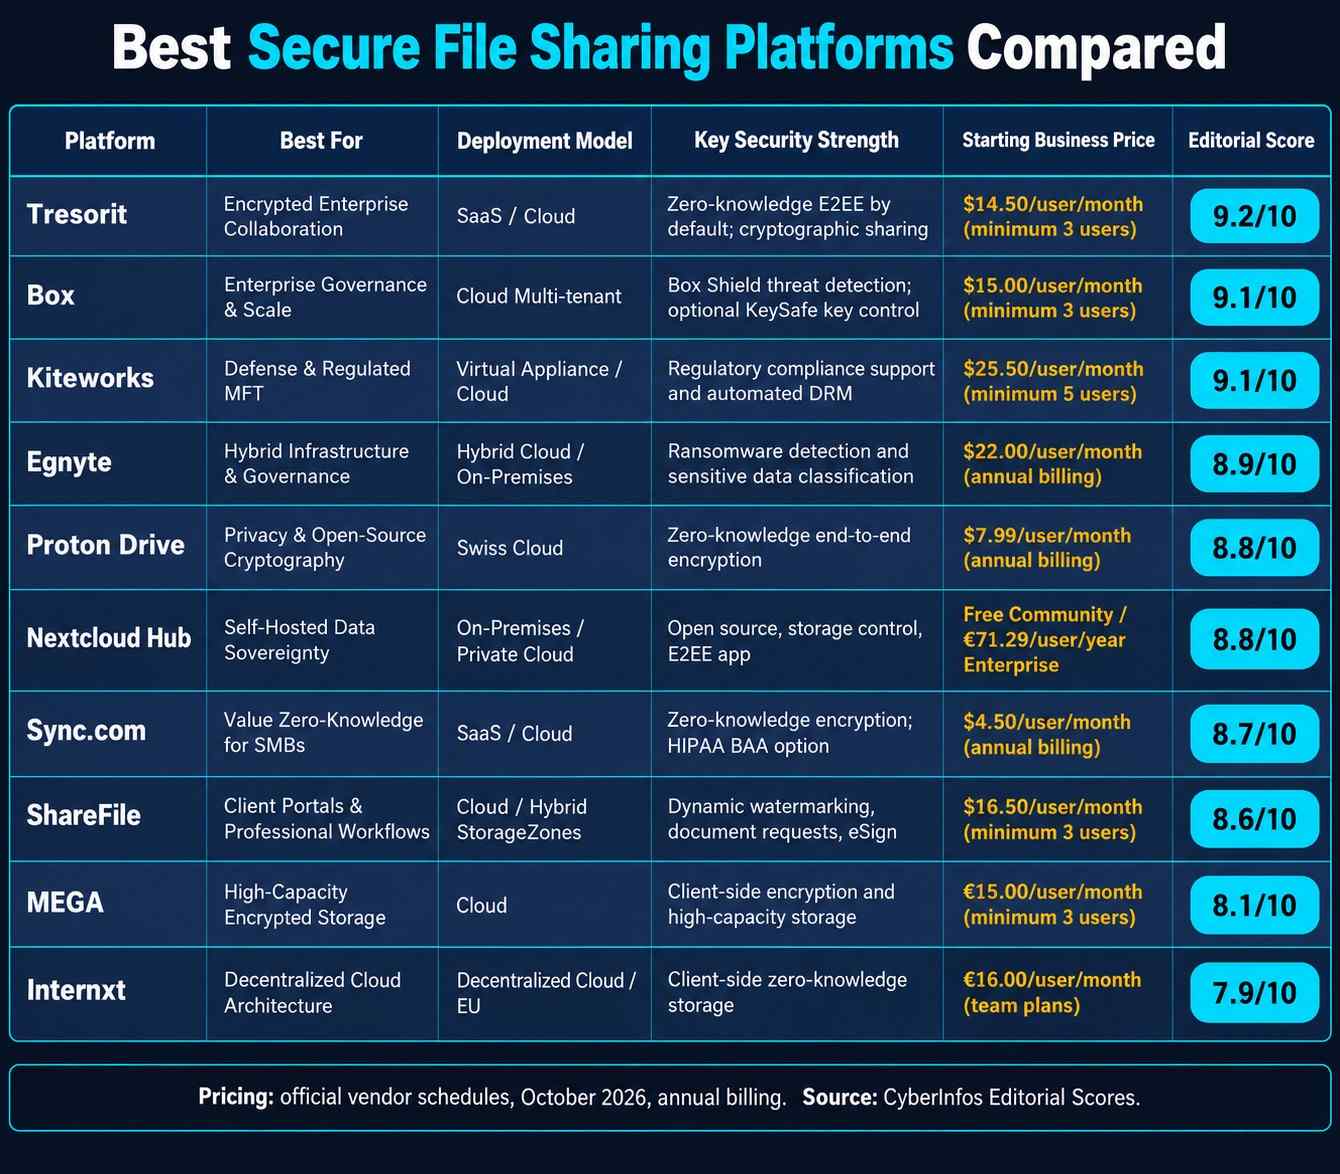Click the "$4.50/user/month" Sync.com price
Viewport: 1340px width, 1174px height.
pyautogui.click(x=1047, y=722)
